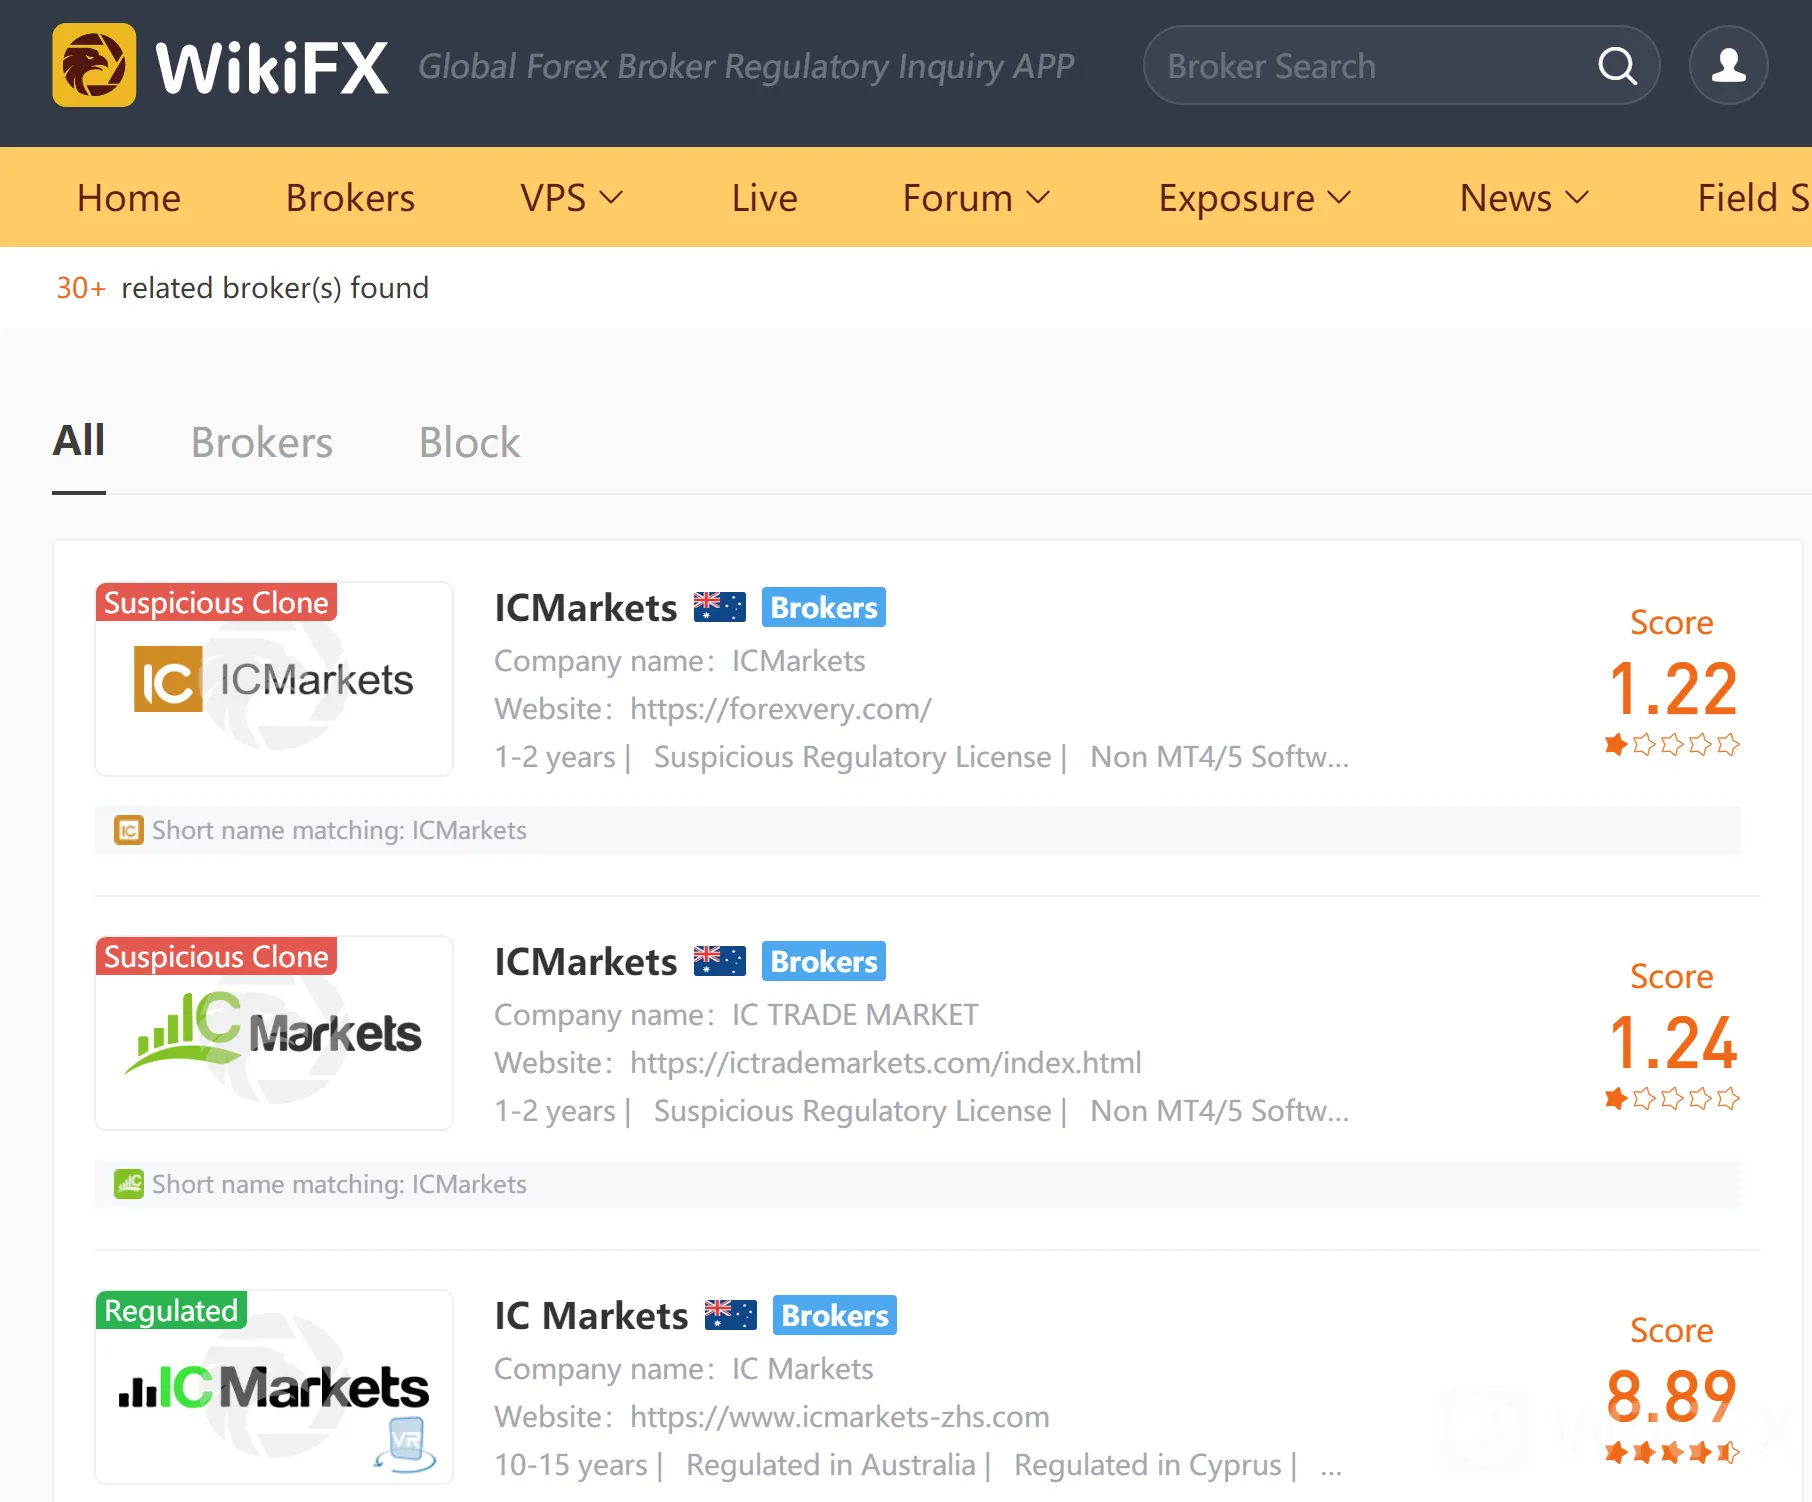
Task: Click star rating under score 1.22
Action: tap(1671, 745)
